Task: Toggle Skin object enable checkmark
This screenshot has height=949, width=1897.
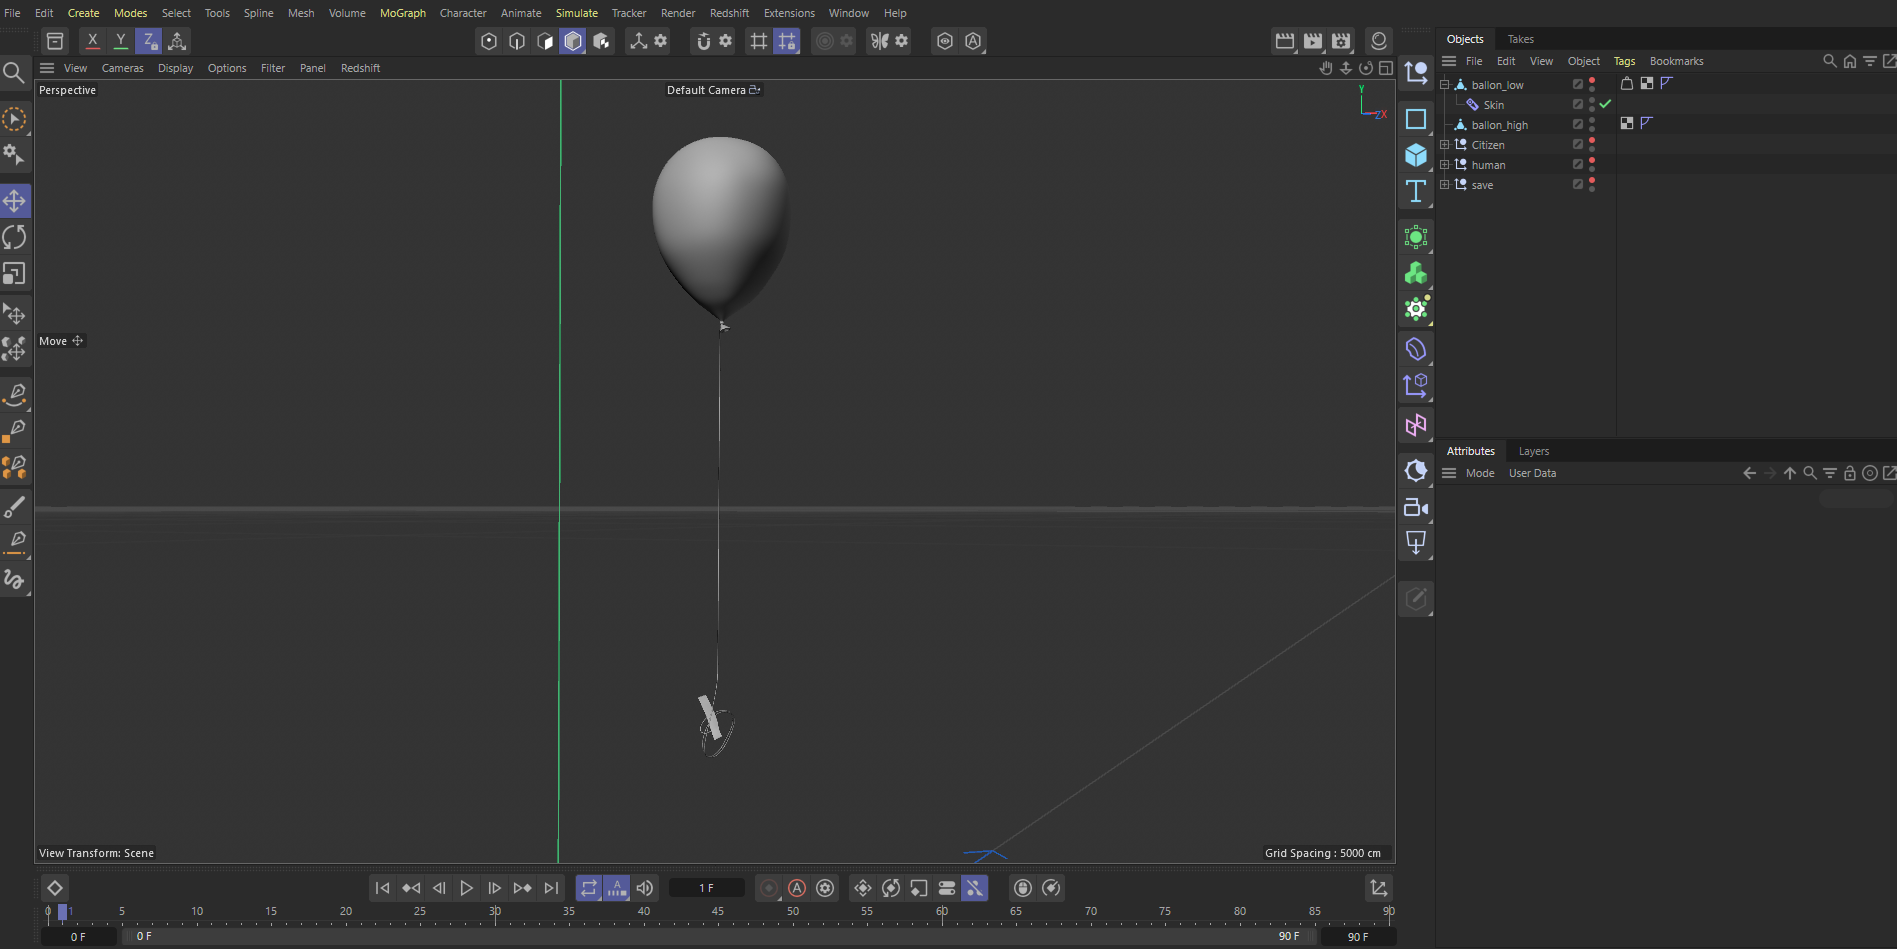Action: pos(1605,104)
